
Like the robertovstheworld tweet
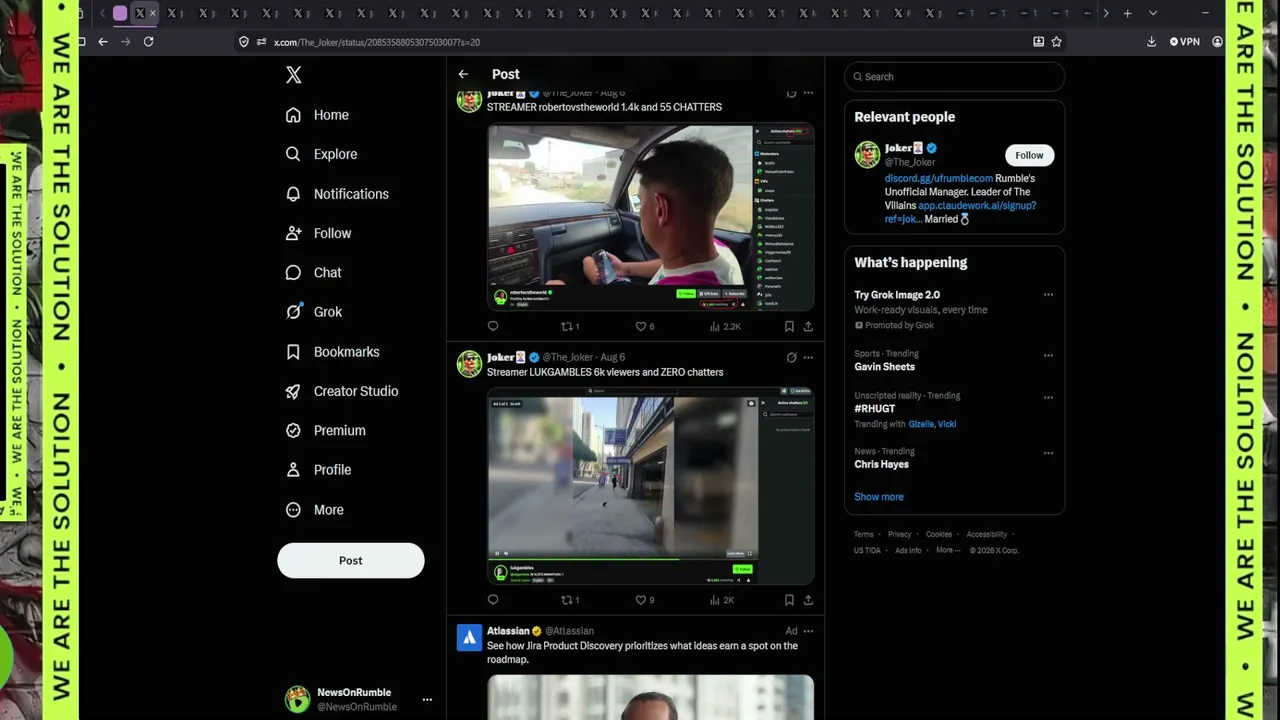click(x=645, y=326)
